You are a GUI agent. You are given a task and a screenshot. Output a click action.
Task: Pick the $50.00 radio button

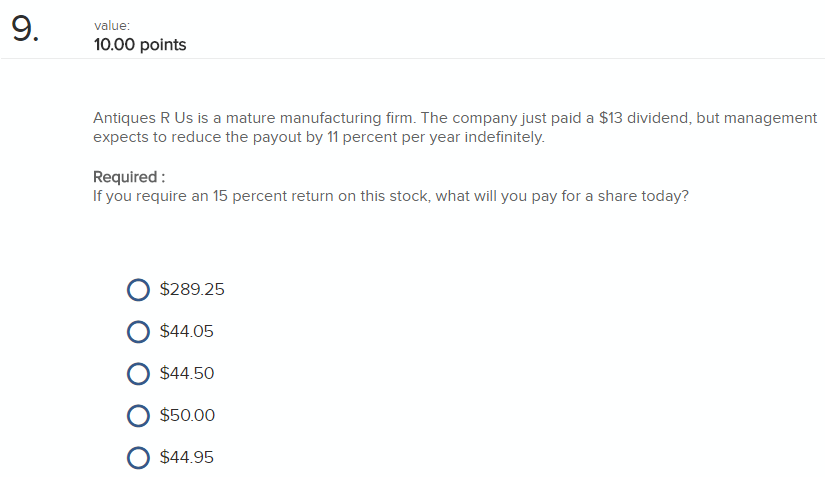(x=138, y=416)
